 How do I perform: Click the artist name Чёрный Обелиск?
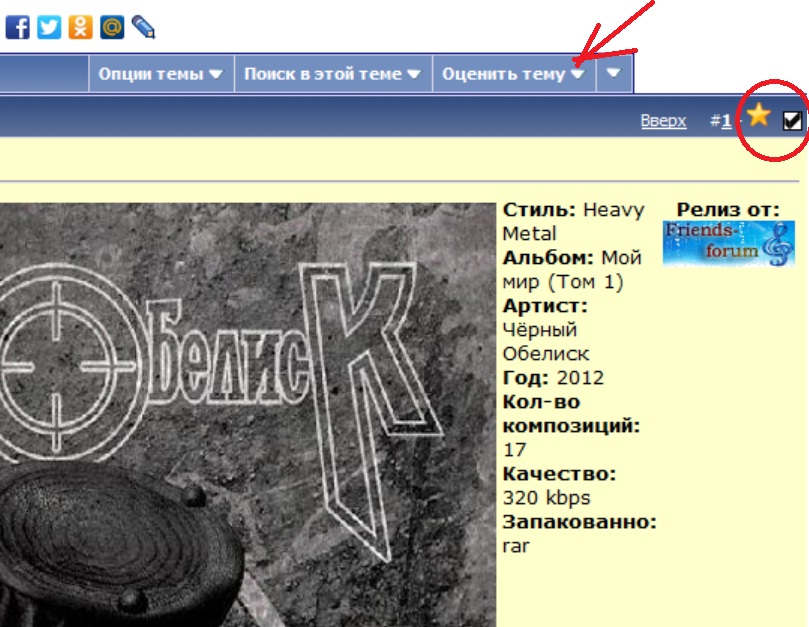[x=546, y=342]
